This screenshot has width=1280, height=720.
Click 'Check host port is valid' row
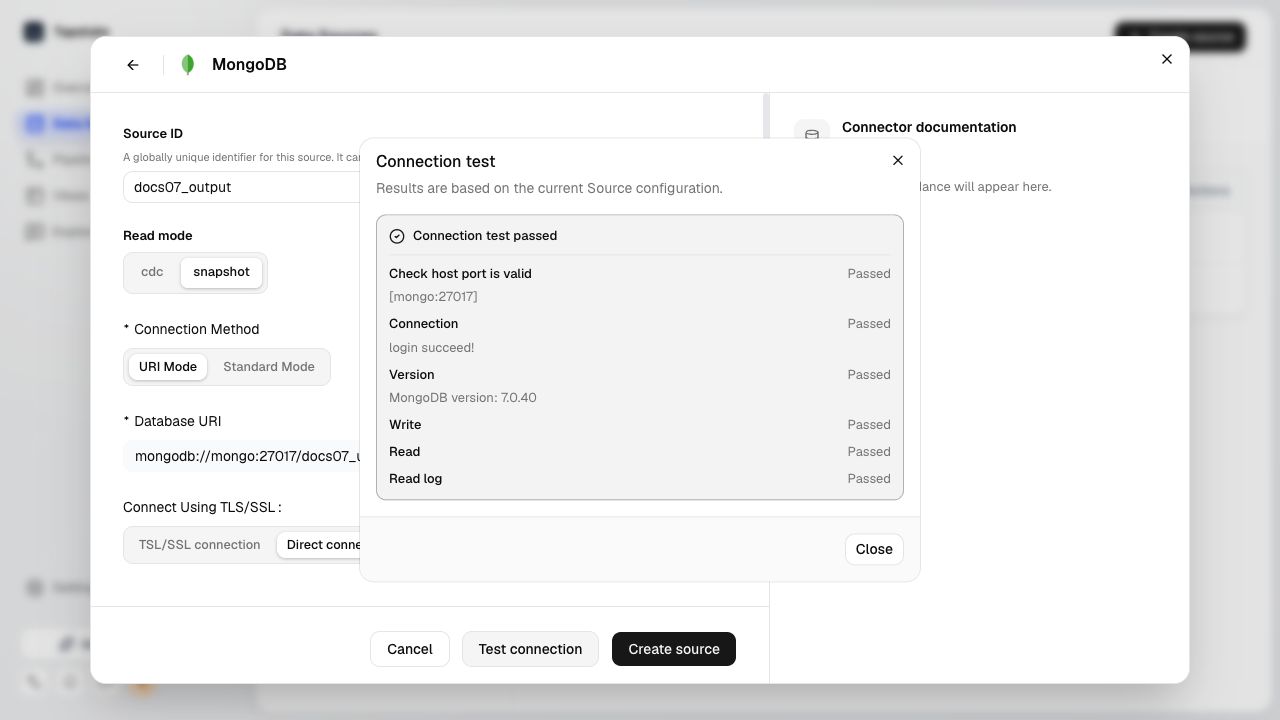coord(640,274)
